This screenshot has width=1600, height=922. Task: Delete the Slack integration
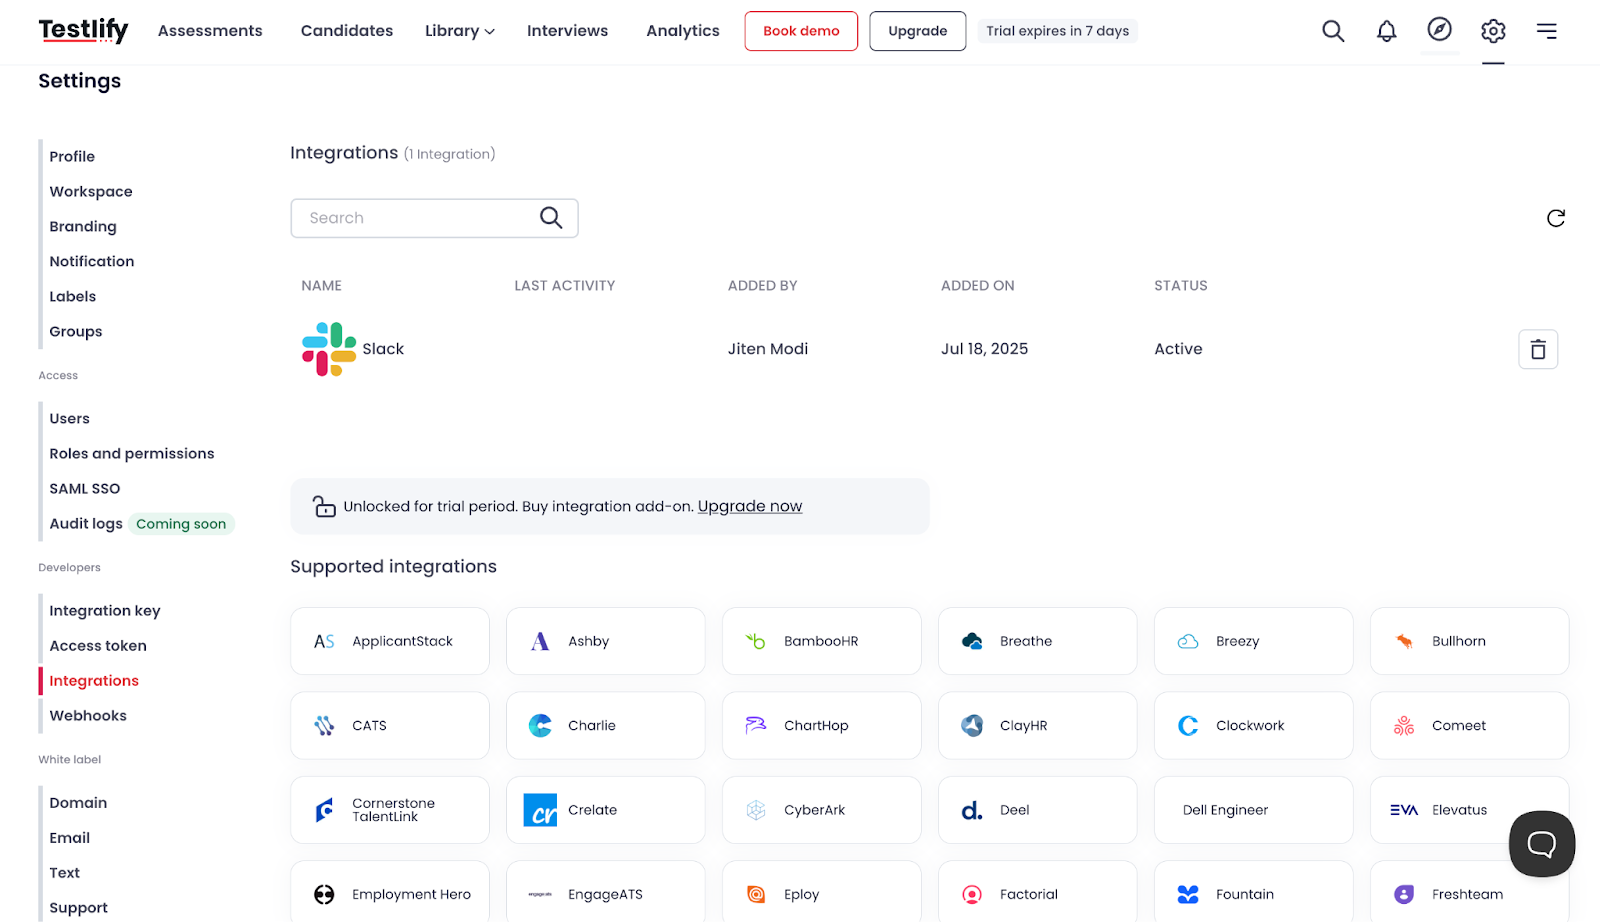1538,349
